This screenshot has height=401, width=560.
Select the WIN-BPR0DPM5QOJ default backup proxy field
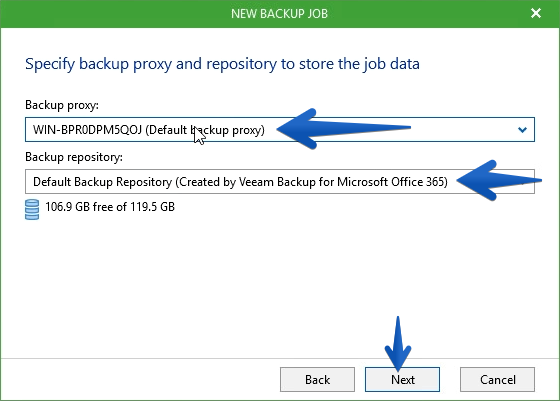[280, 129]
